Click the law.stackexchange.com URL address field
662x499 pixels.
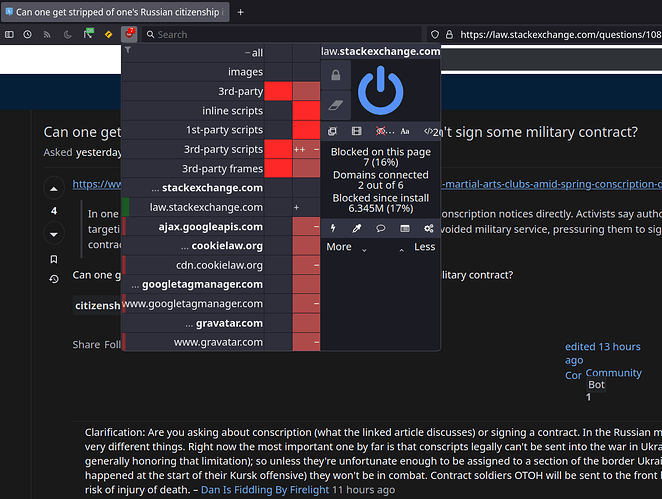561,35
